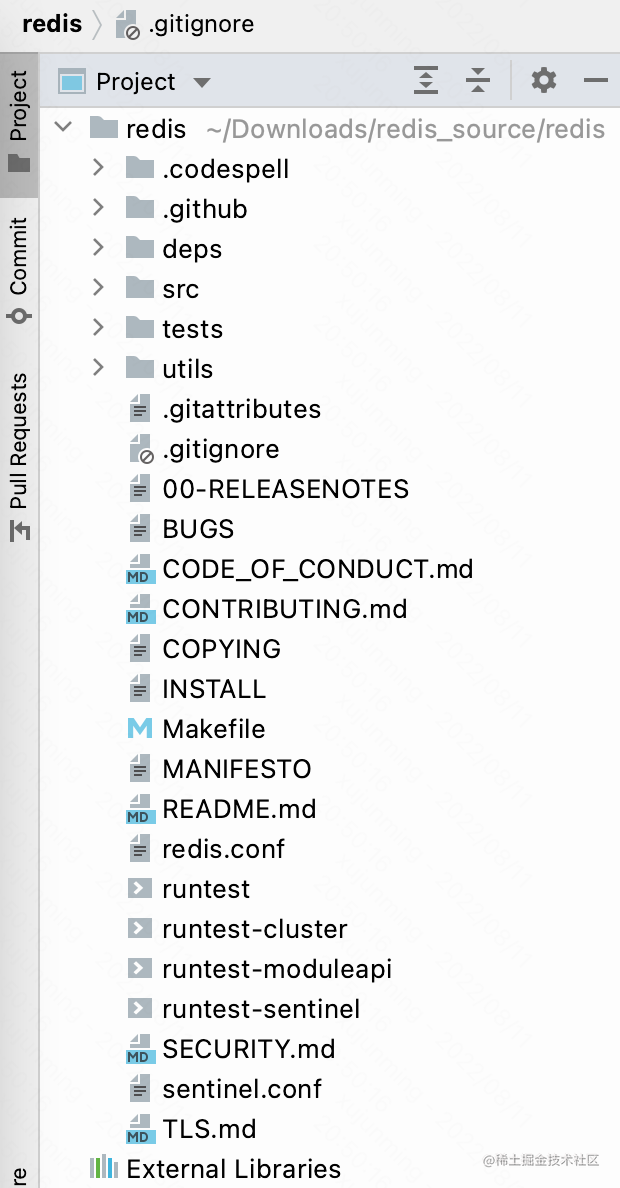620x1188 pixels.
Task: Select the deps folder name
Action: [x=193, y=249]
